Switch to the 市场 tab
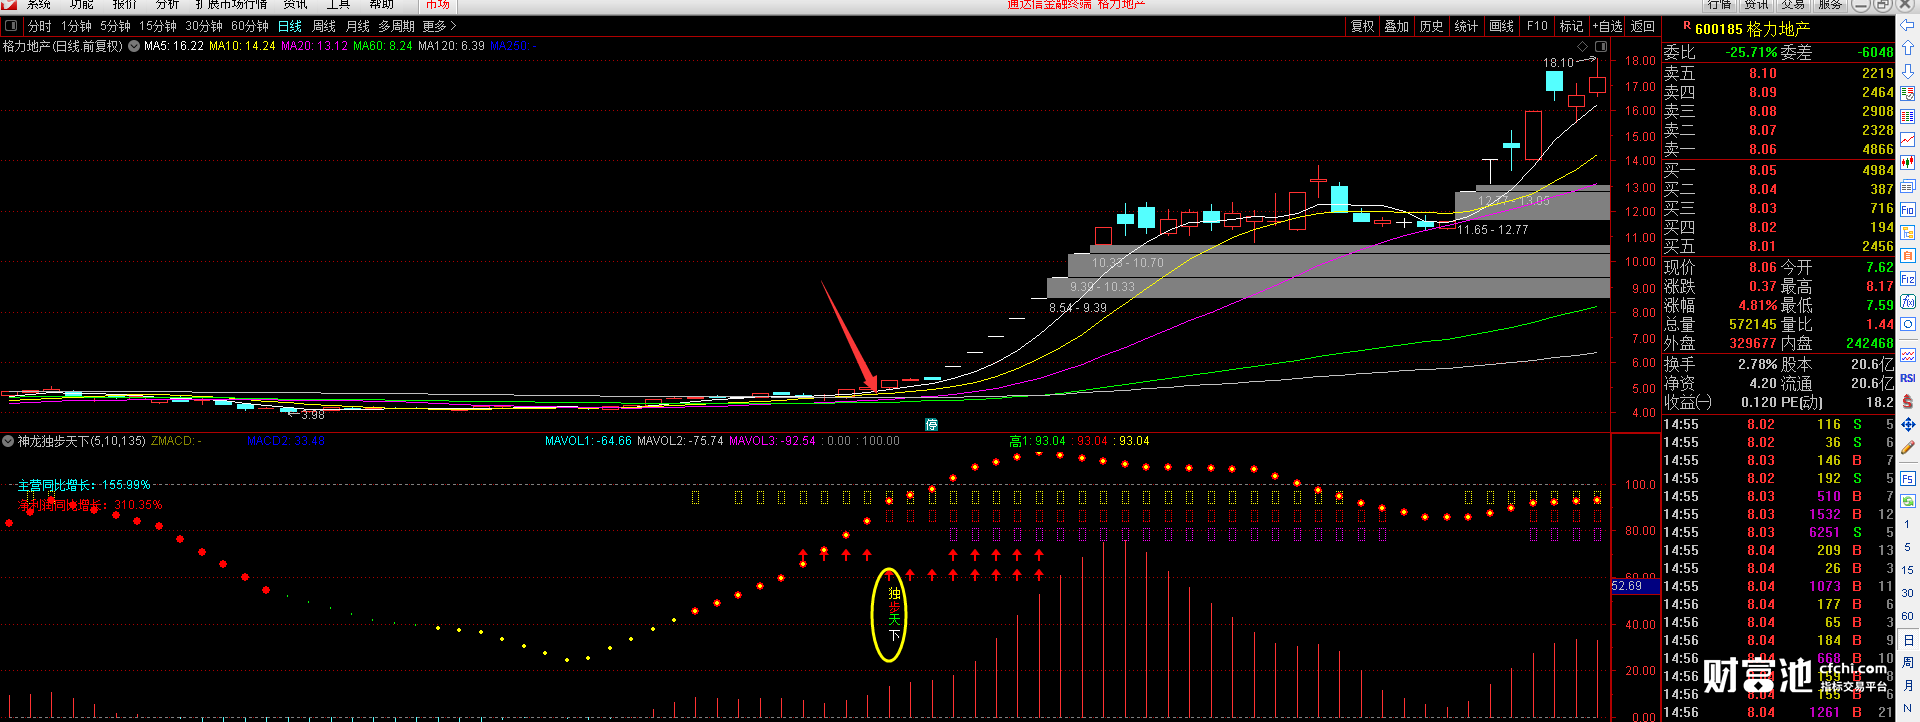Viewport: 1920px width, 722px height. pyautogui.click(x=438, y=5)
